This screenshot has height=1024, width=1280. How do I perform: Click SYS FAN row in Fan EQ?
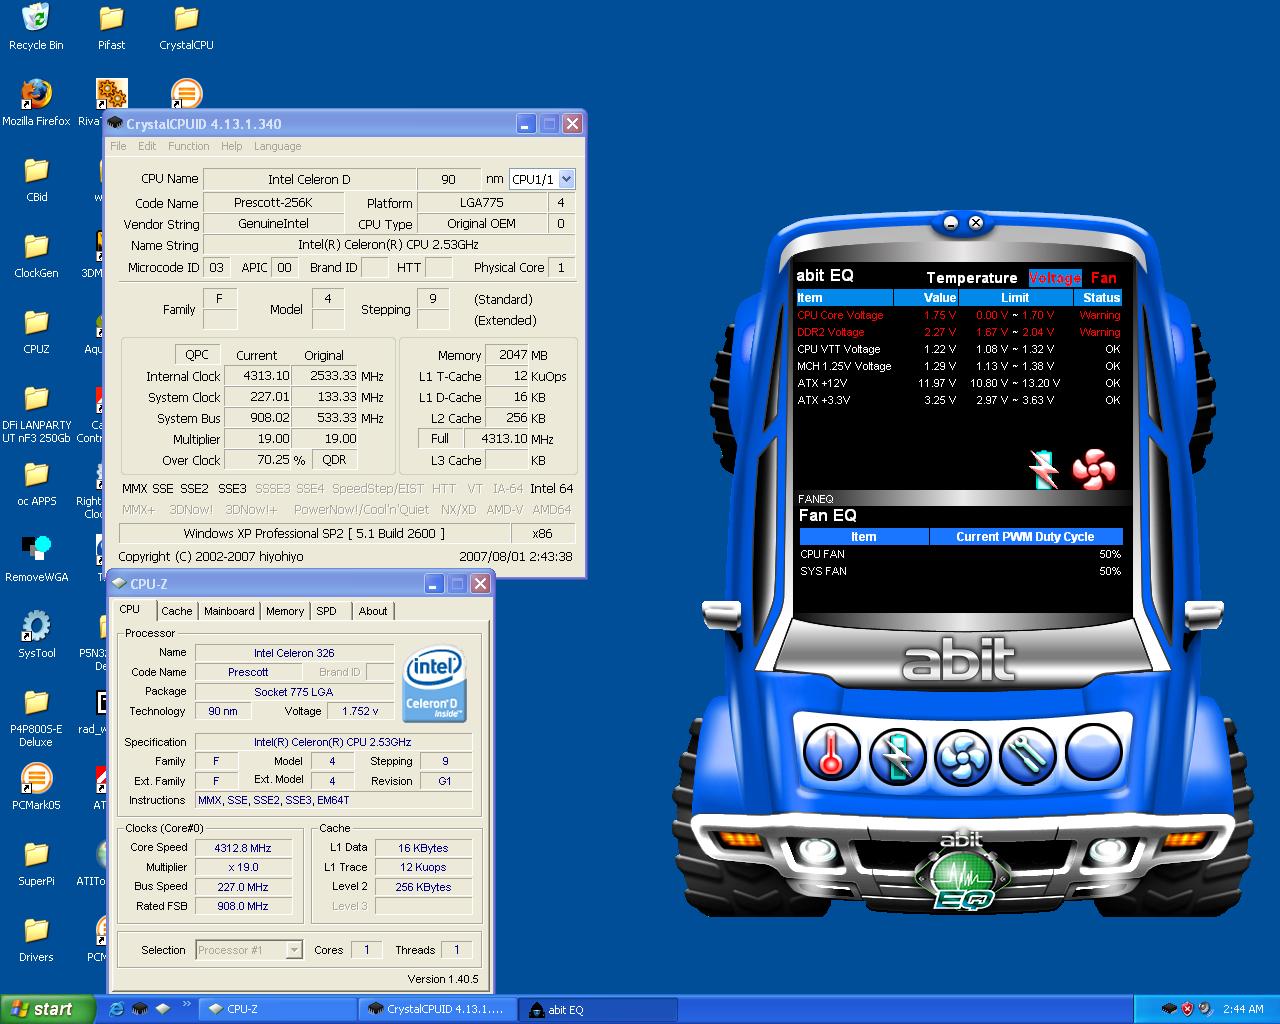tap(960, 571)
